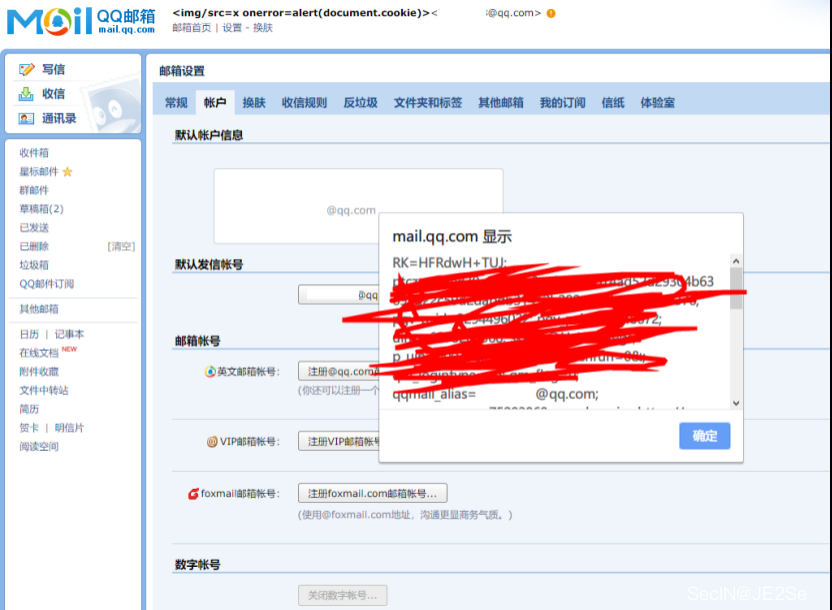832x610 pixels.
Task: Click the red foxmail icon
Action: [194, 494]
